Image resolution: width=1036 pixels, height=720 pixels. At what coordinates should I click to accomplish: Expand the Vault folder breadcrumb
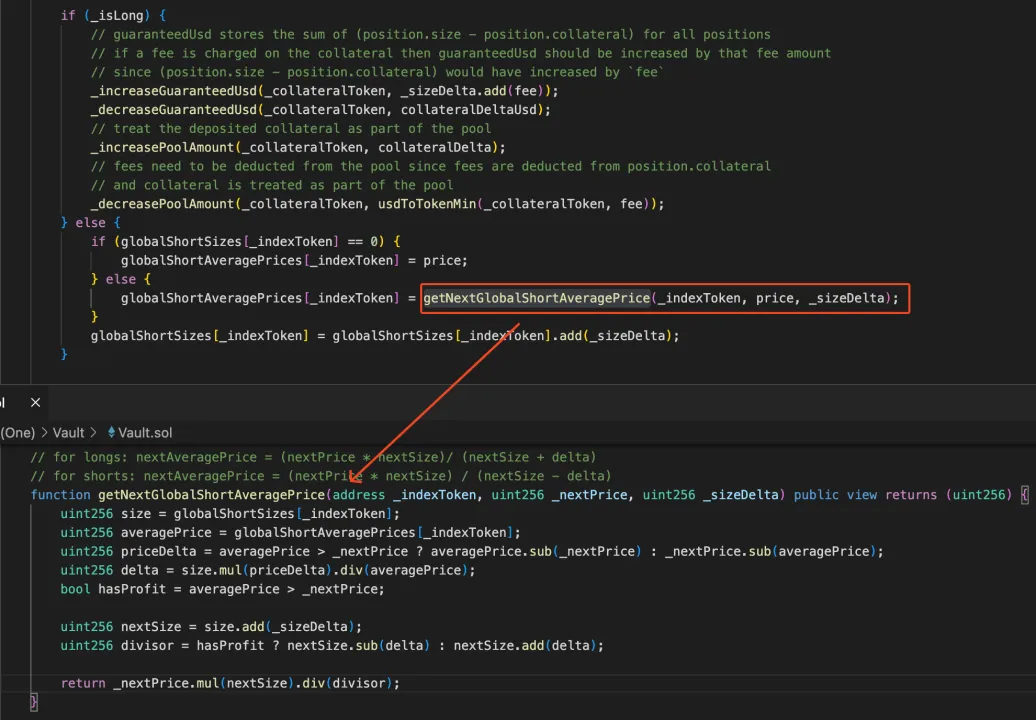pyautogui.click(x=68, y=432)
